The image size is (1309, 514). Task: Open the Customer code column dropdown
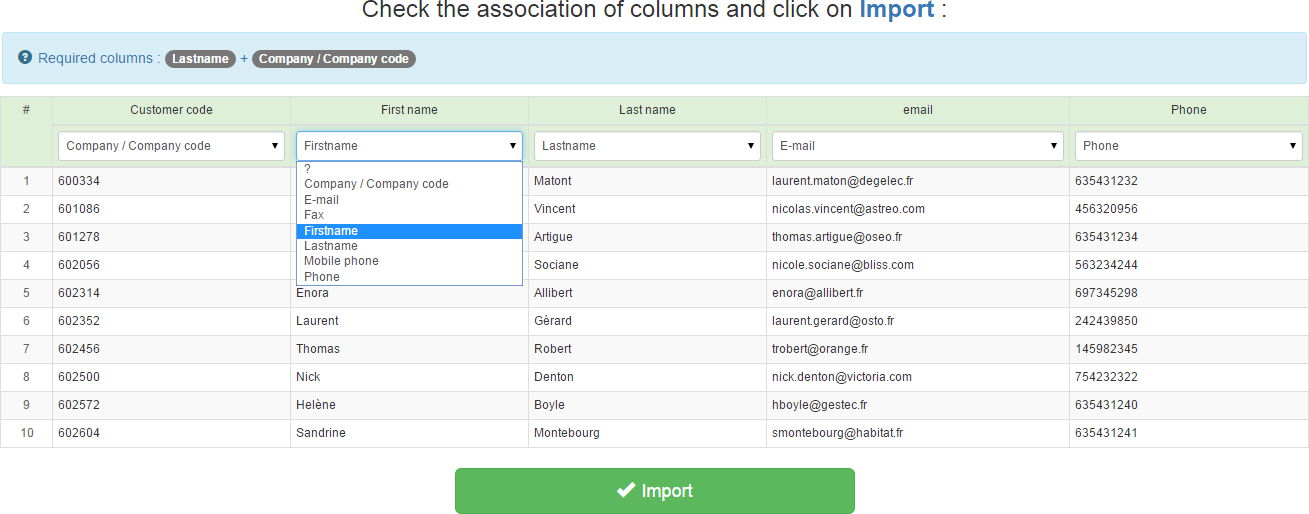[171, 146]
